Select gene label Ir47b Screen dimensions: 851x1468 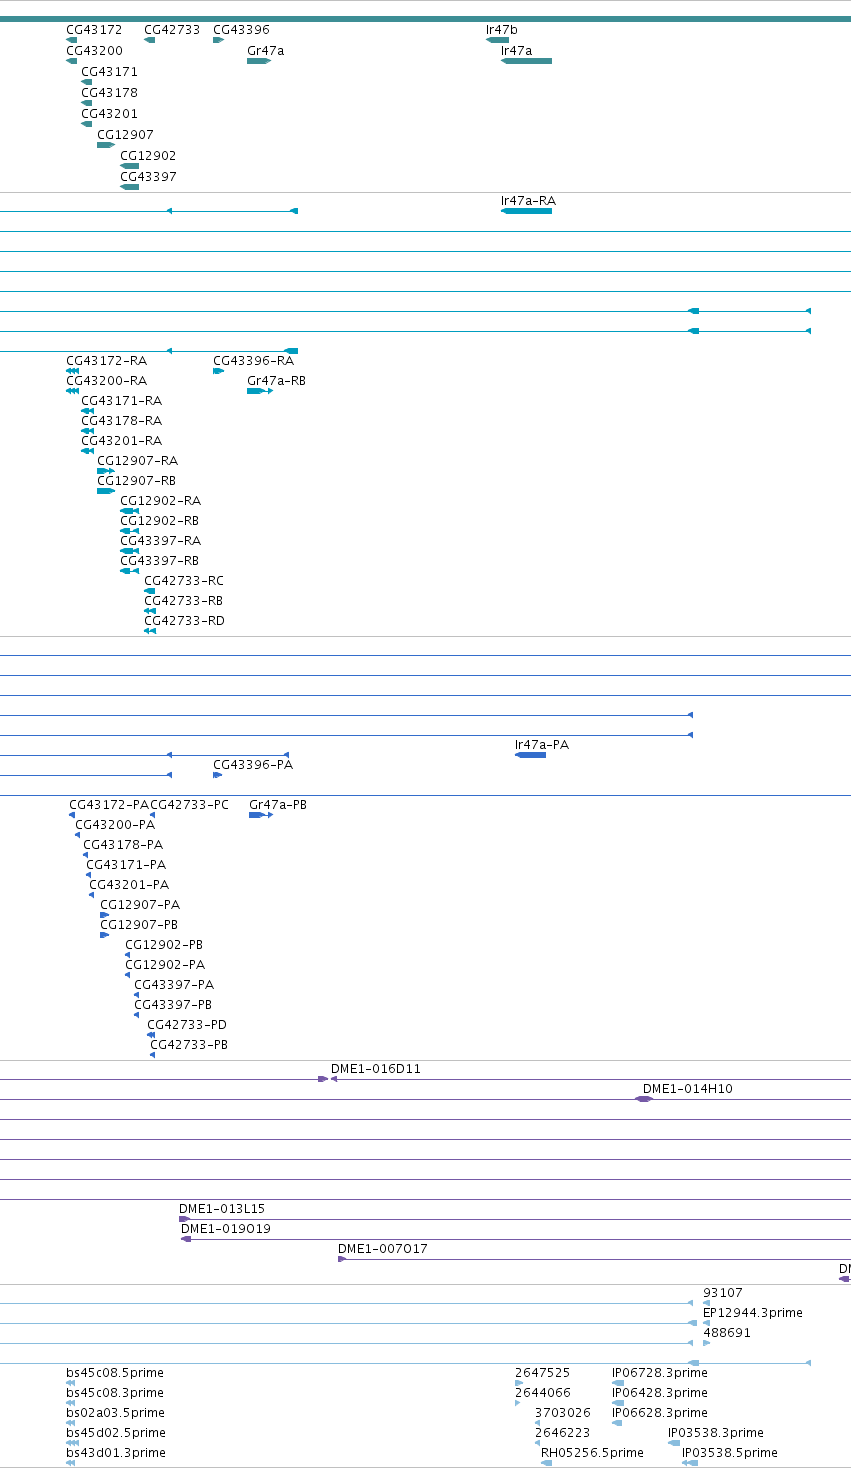click(x=502, y=30)
